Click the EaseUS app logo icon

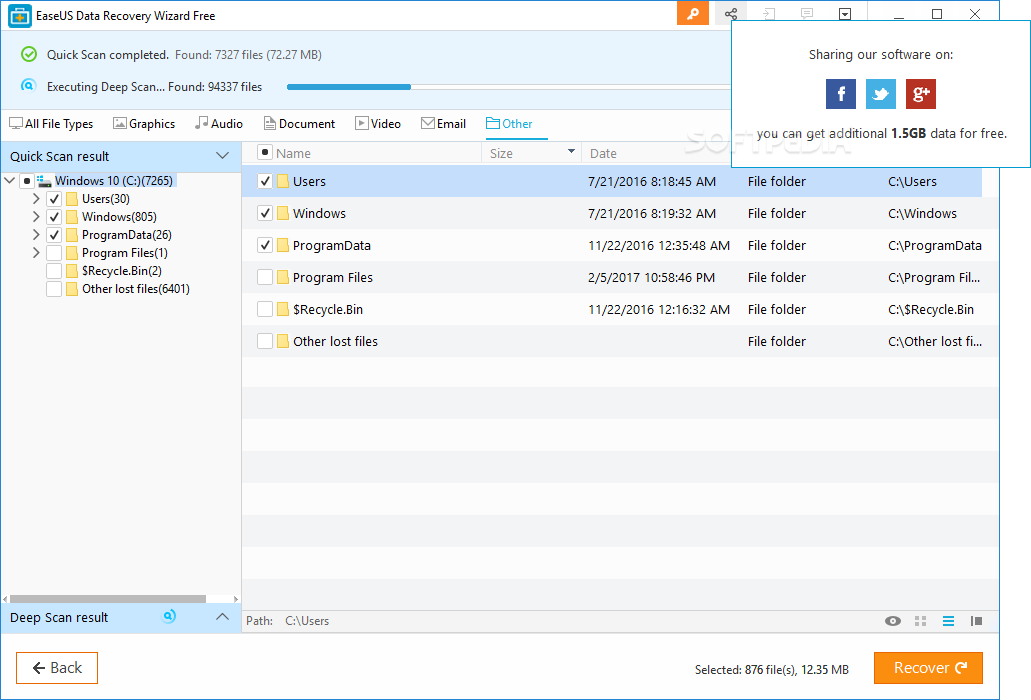[x=20, y=16]
